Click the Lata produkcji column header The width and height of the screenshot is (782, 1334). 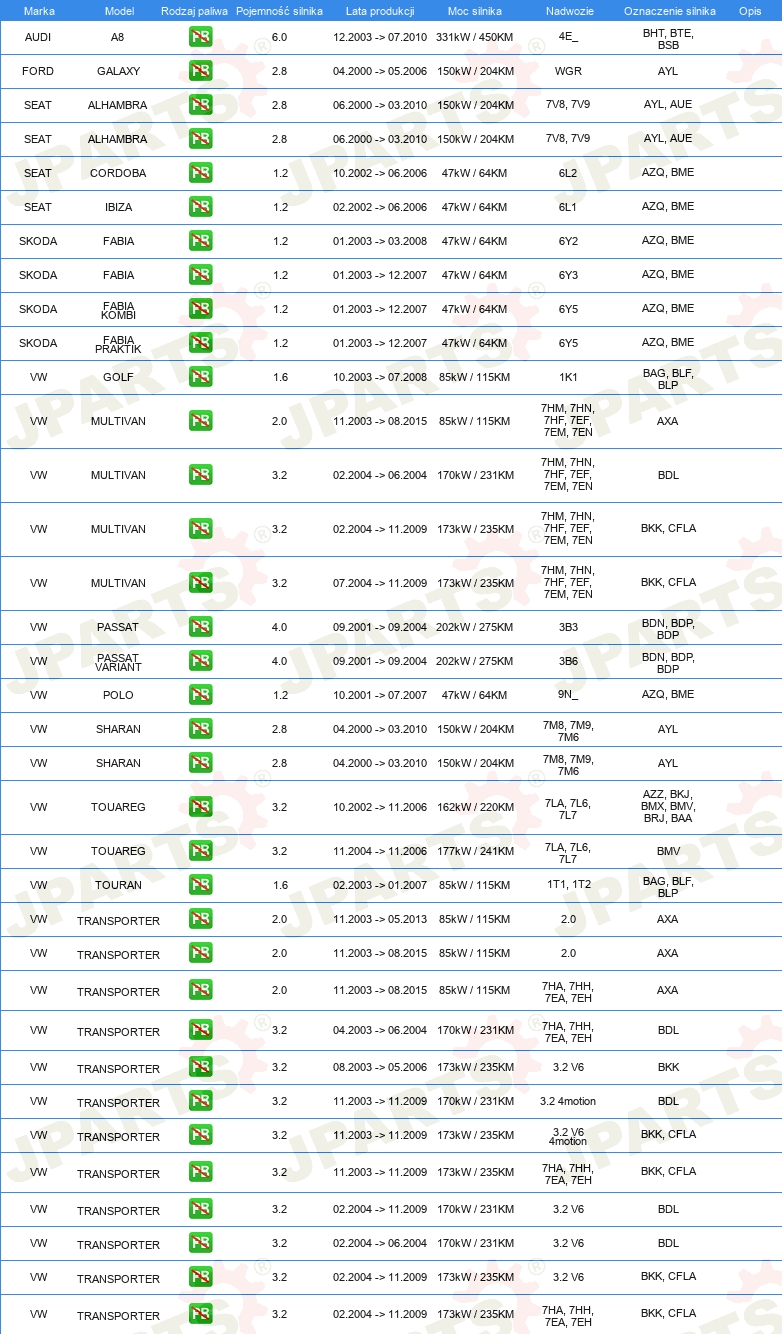(380, 10)
